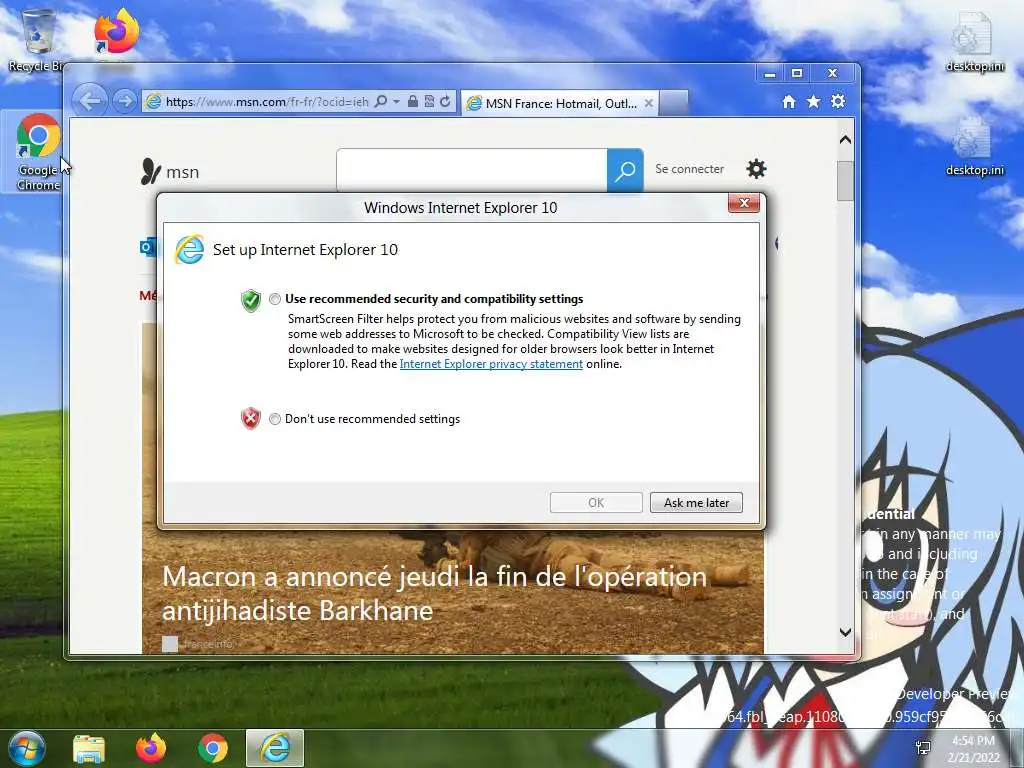
Task: Close the MSN France tab
Action: (x=648, y=103)
